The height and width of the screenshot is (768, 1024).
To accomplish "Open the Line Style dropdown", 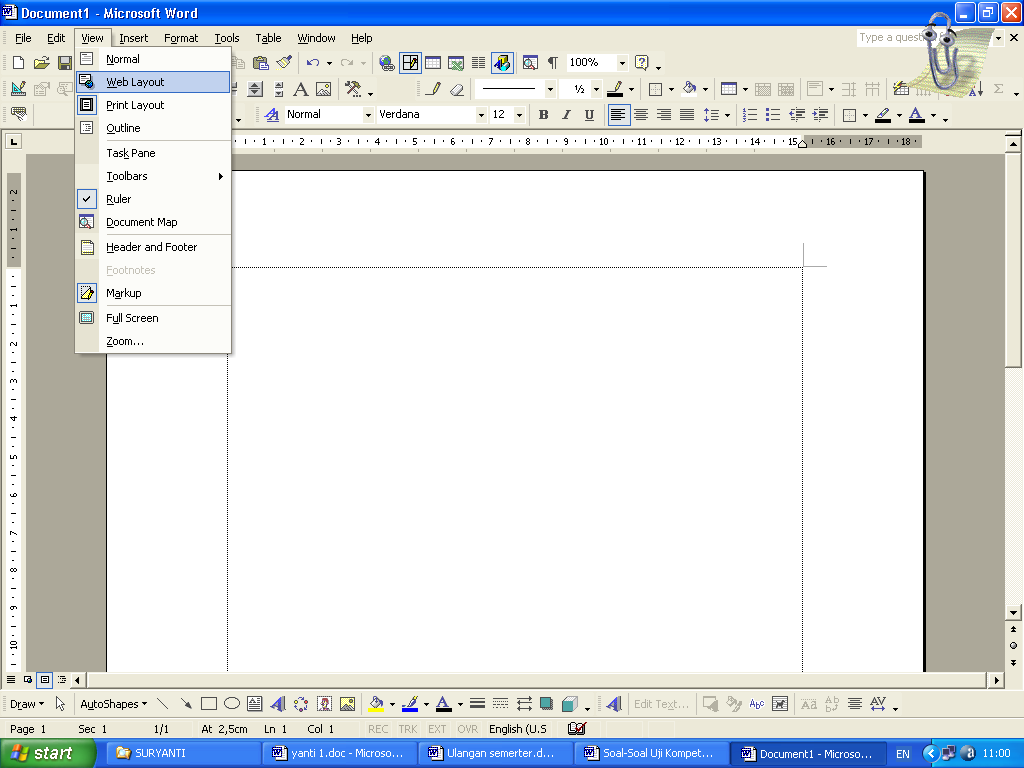I will (x=551, y=89).
